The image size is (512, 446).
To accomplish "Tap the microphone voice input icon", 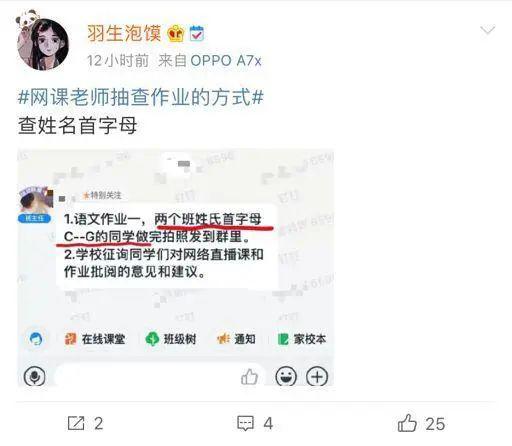I will [x=35, y=376].
